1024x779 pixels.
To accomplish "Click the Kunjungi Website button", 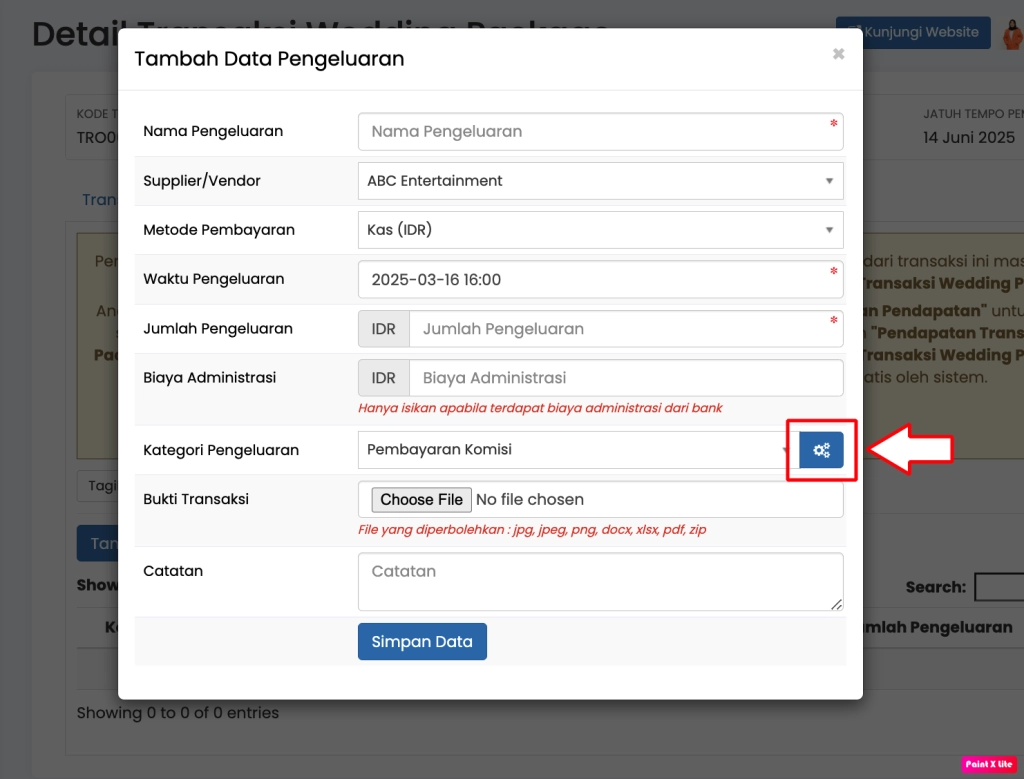I will point(912,32).
